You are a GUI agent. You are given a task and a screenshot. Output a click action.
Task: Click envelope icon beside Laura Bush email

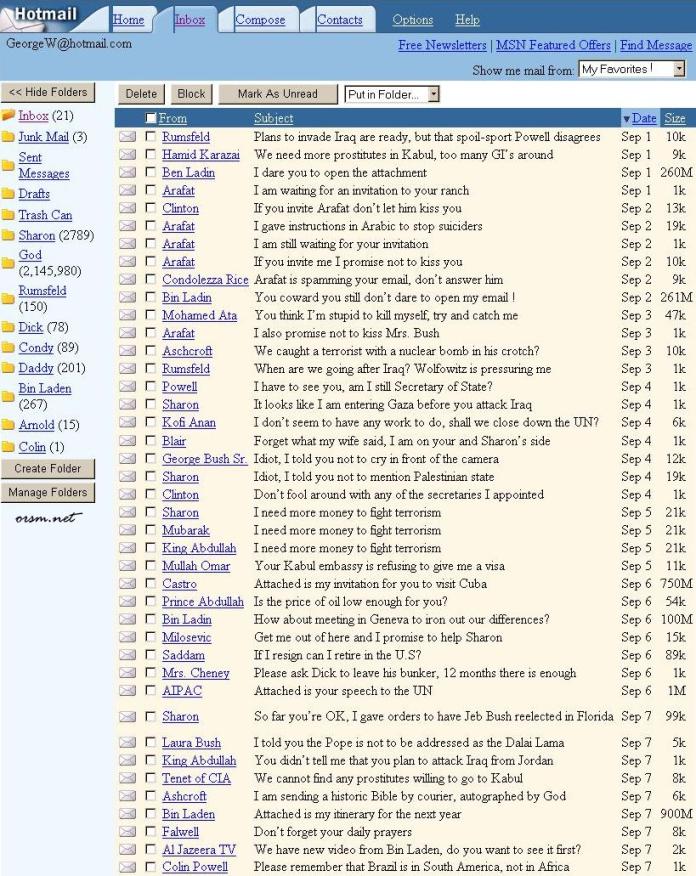[x=128, y=742]
